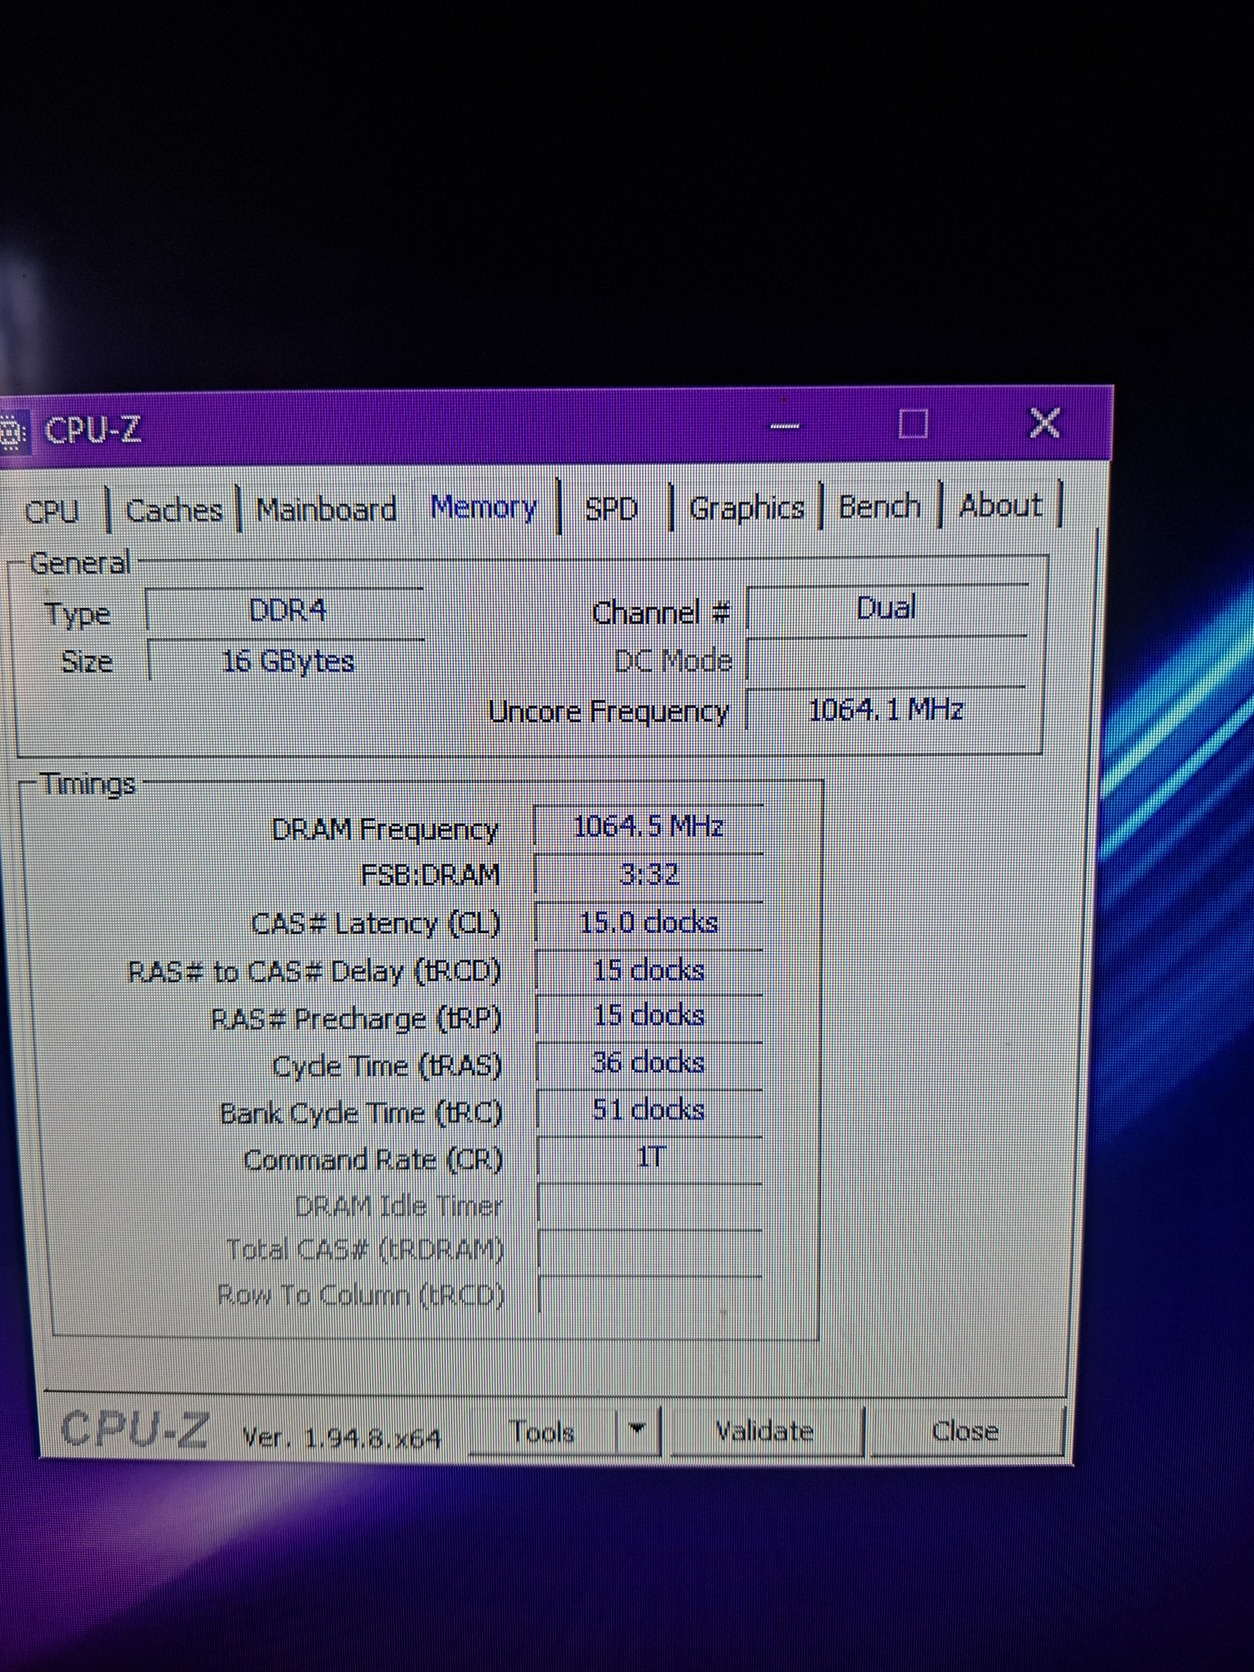The width and height of the screenshot is (1254, 1672).
Task: Click the Command Rate 1T value
Action: [x=650, y=1157]
